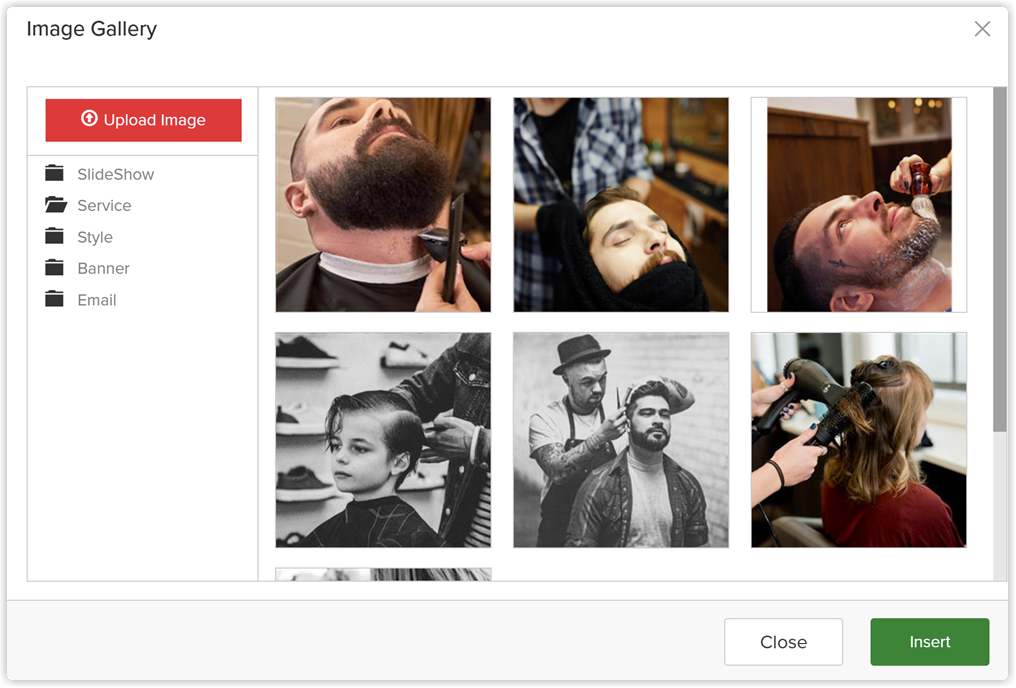Dismiss Image Gallery with the X
1016x688 pixels.
(982, 29)
